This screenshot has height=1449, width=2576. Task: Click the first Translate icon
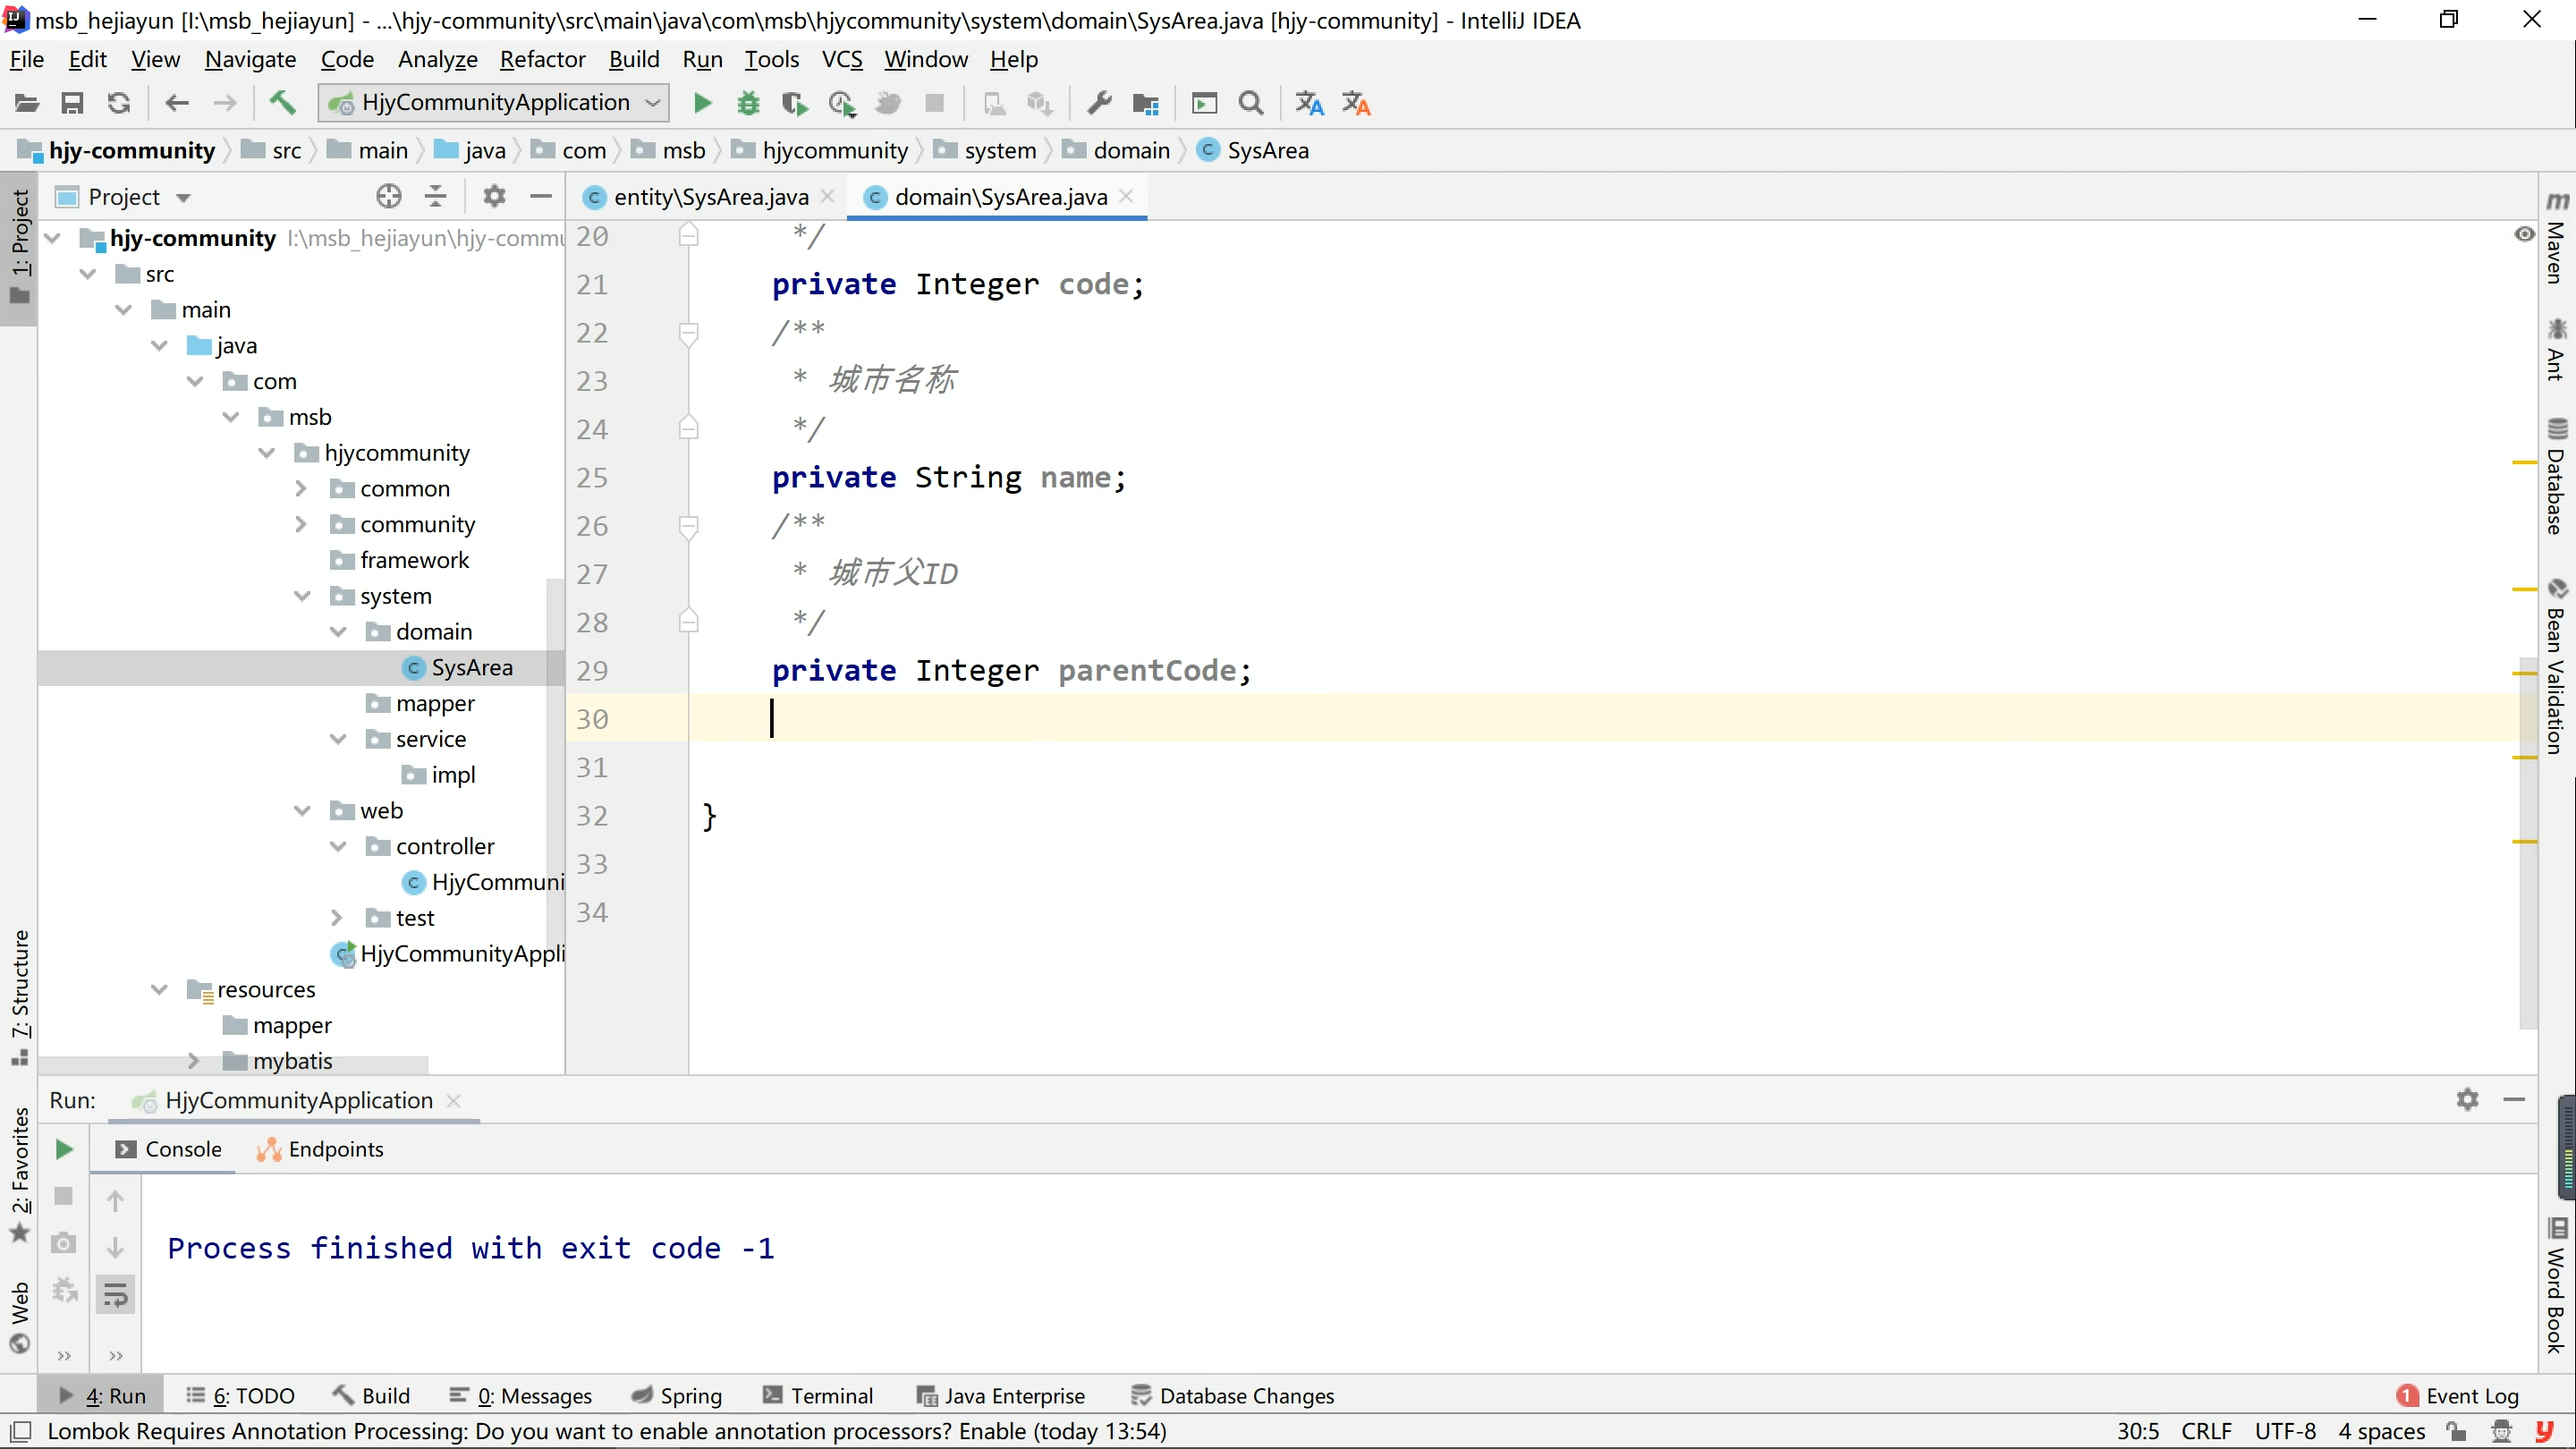pyautogui.click(x=1309, y=103)
